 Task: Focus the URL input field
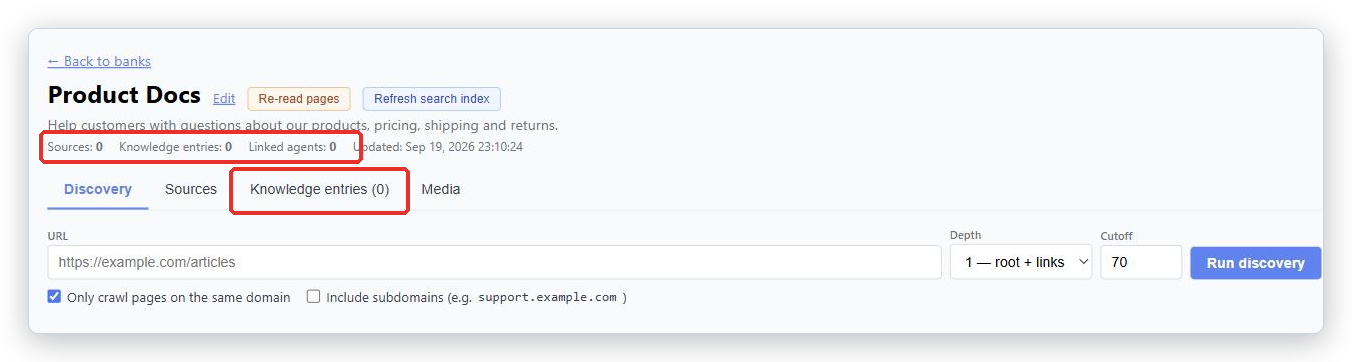494,262
